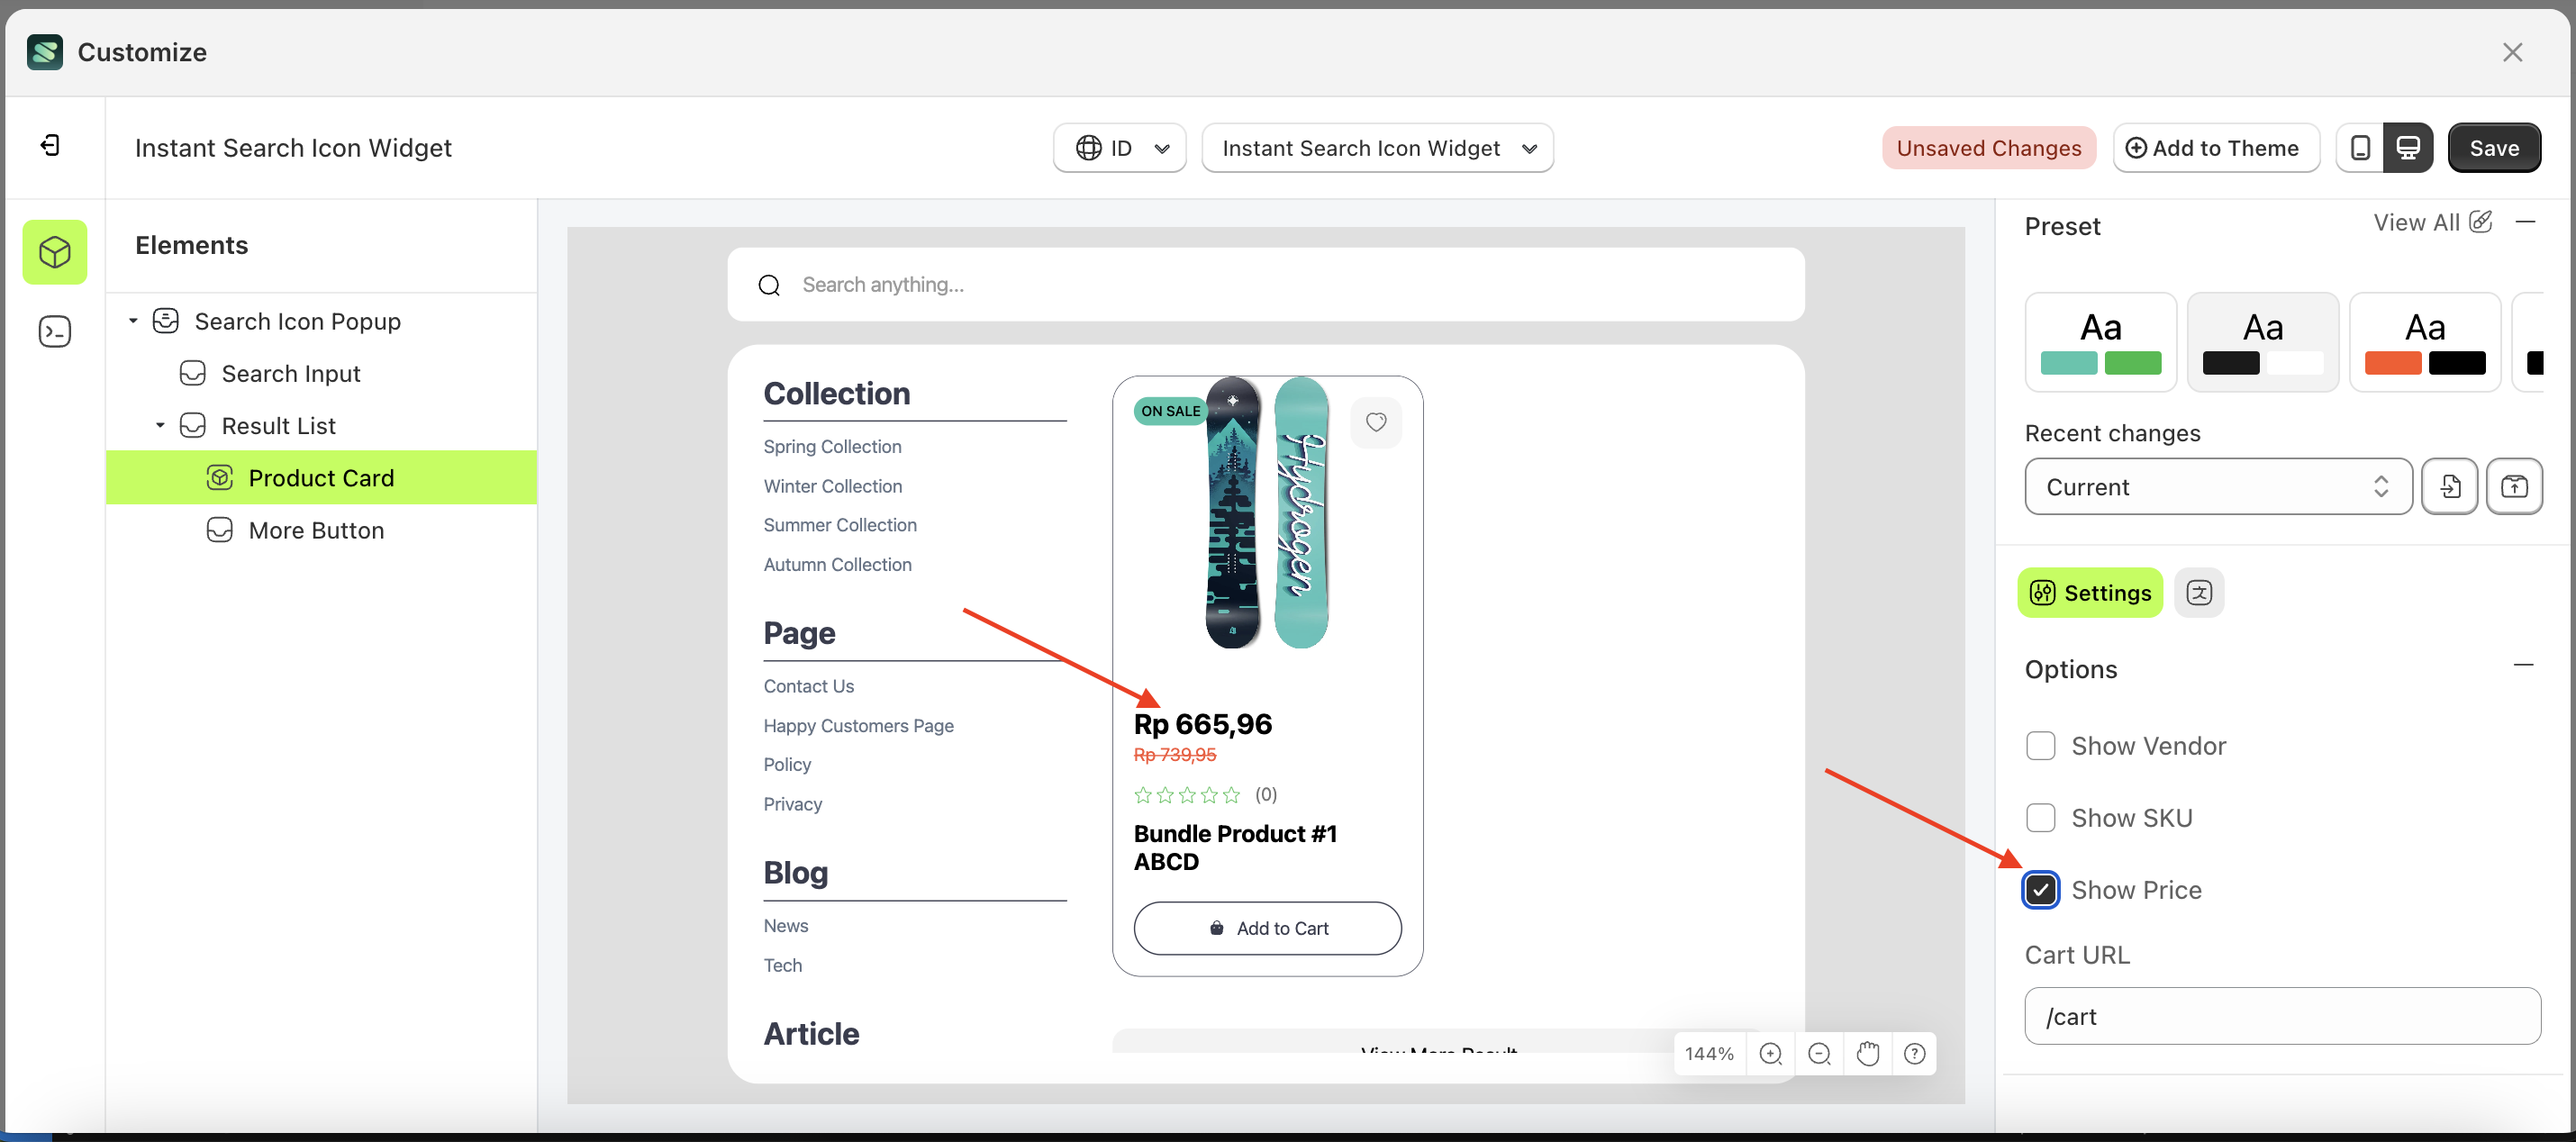Image resolution: width=2576 pixels, height=1142 pixels.
Task: Click the import icon beside Recent changes dropdown
Action: point(2450,486)
